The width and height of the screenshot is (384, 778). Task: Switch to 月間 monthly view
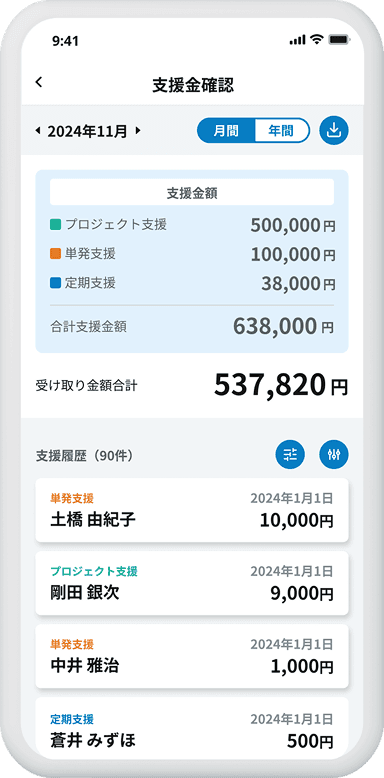[x=226, y=130]
